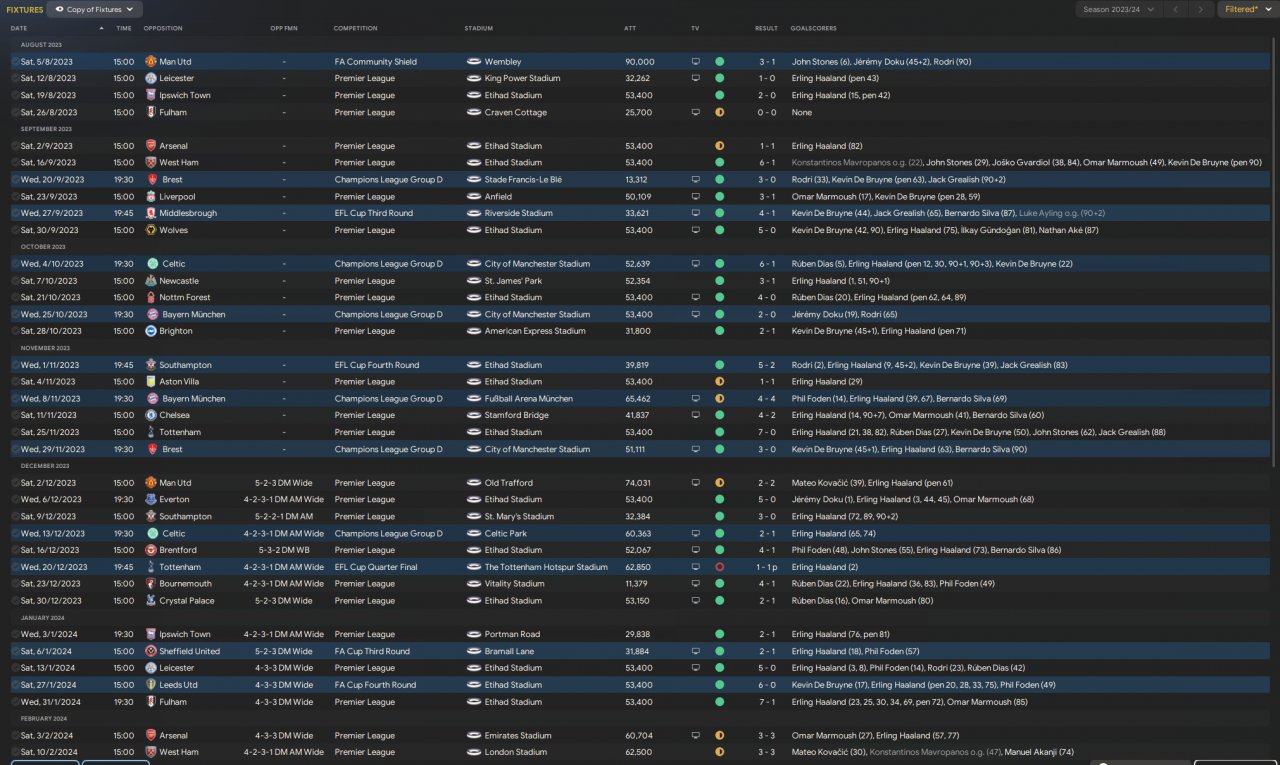This screenshot has width=1280, height=765.
Task: Tick the checkbox for Sat, 2/9/2023 fixture
Action: [x=15, y=146]
